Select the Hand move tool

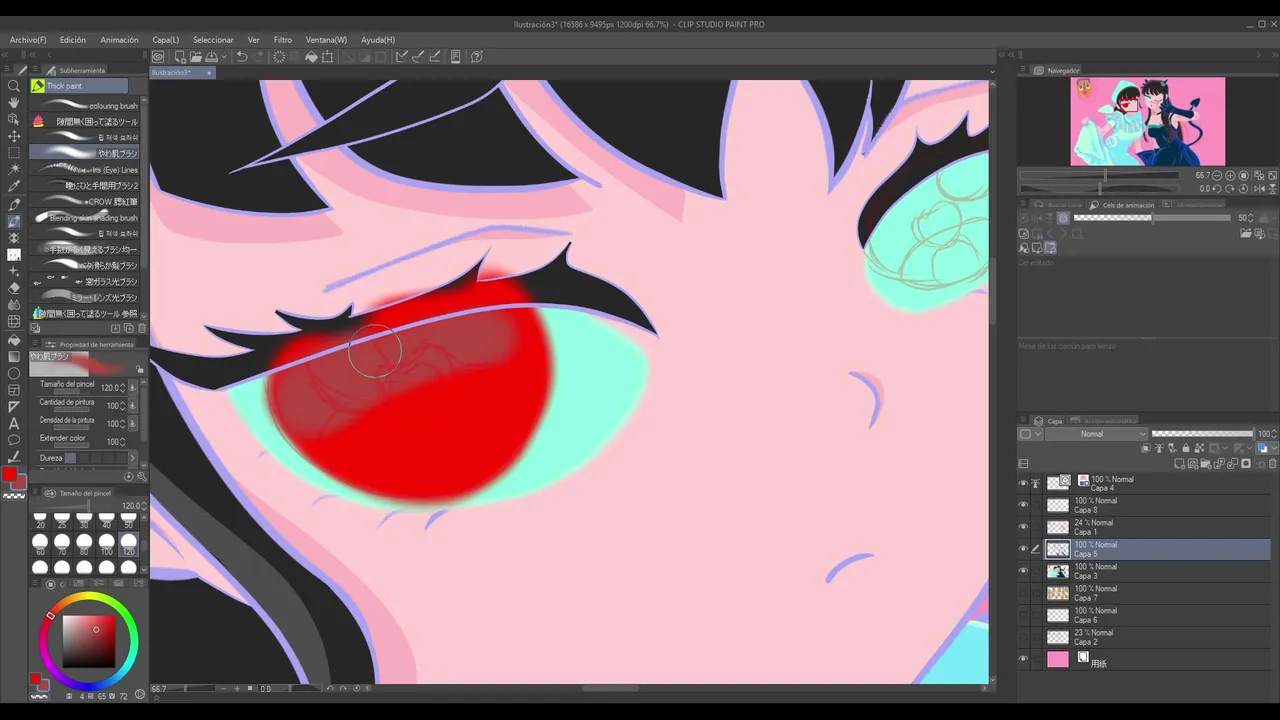14,102
